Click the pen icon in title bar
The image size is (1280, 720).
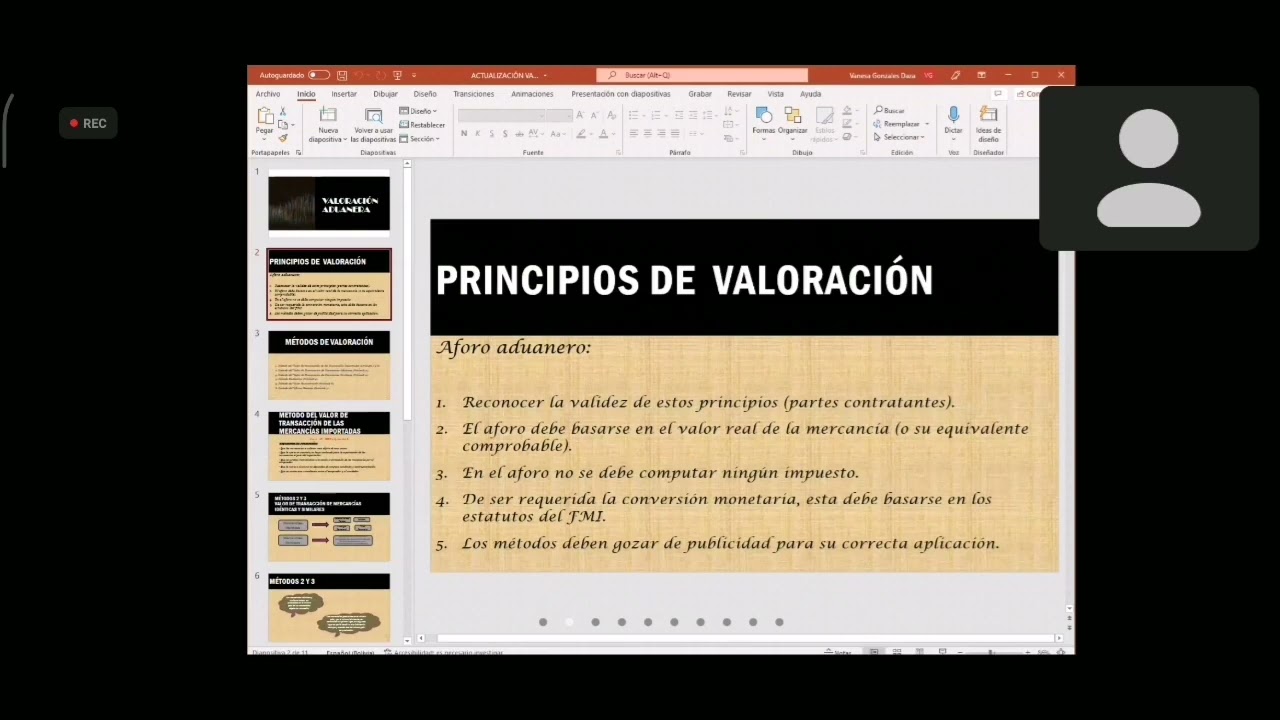[x=955, y=75]
